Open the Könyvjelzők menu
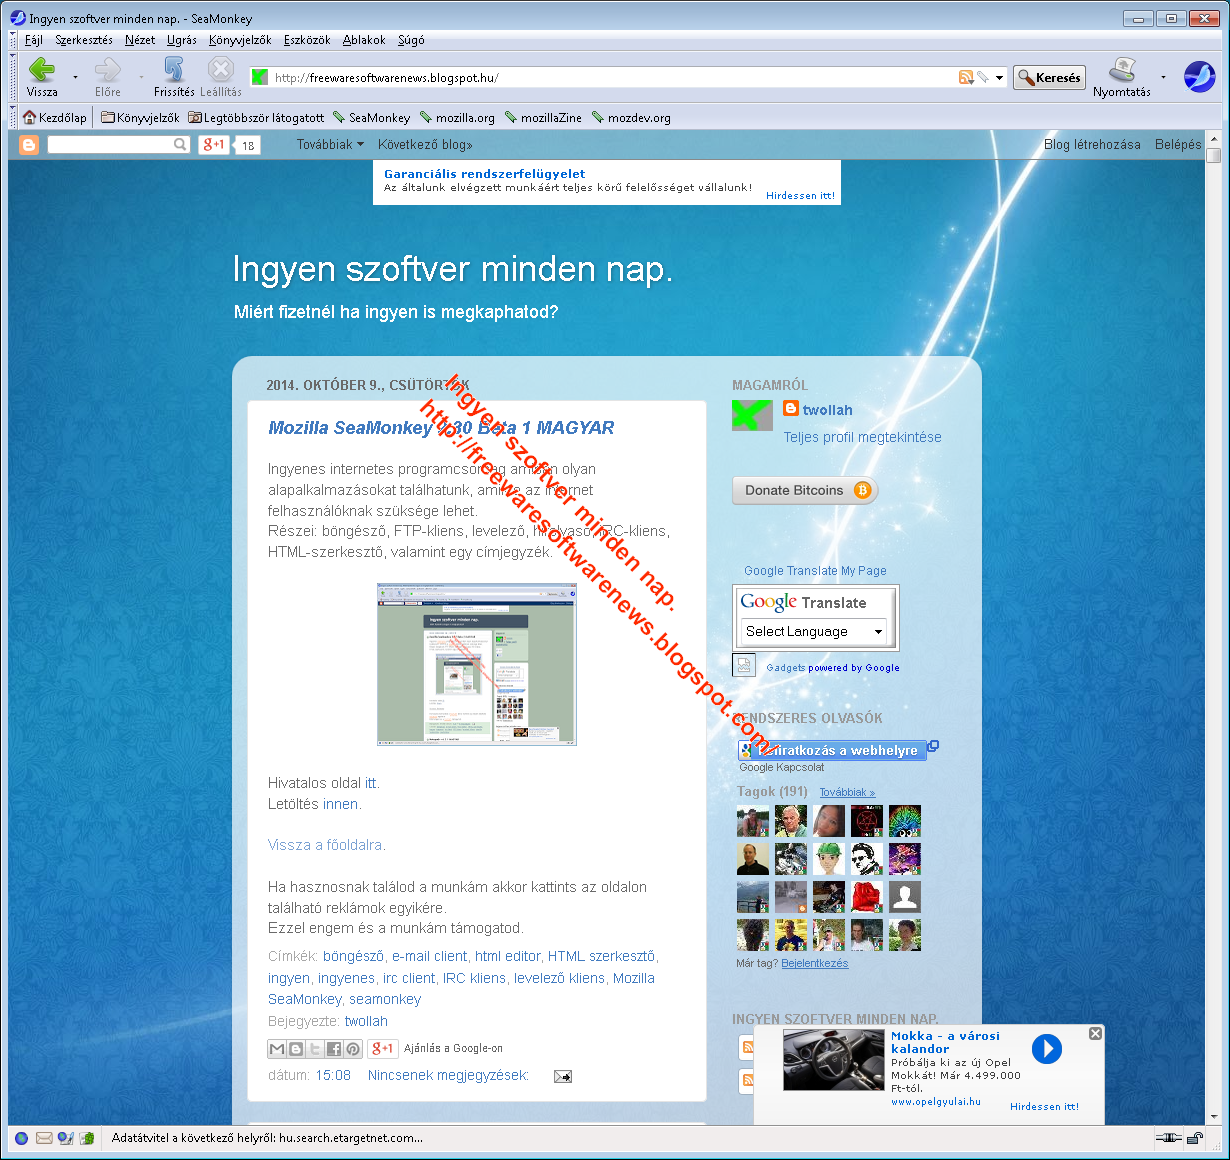 coord(240,40)
